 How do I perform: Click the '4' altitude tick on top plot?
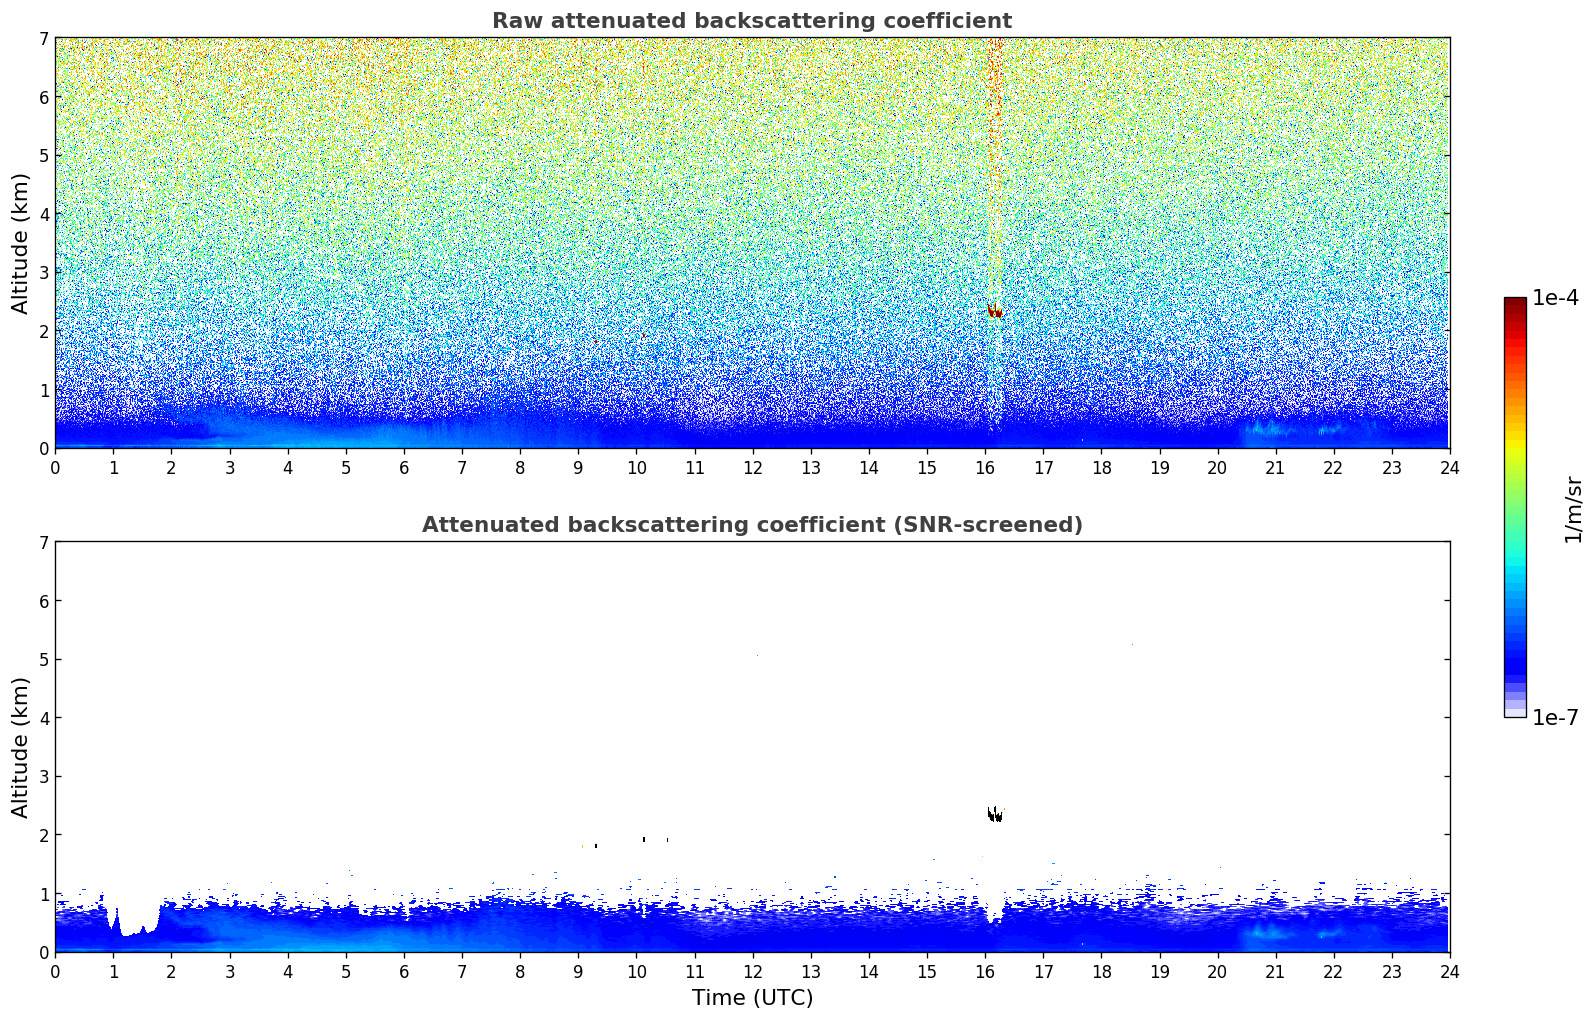[43, 214]
